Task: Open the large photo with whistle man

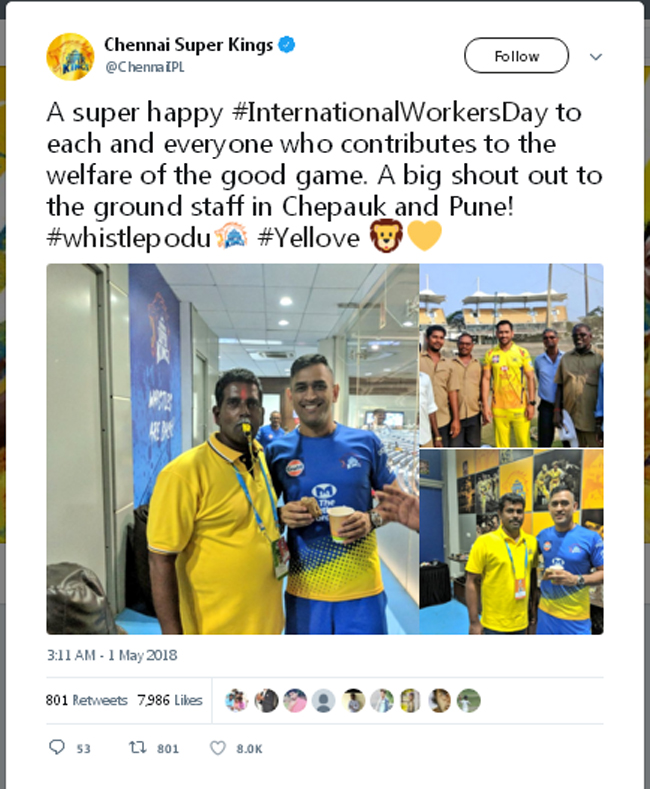Action: [x=232, y=449]
